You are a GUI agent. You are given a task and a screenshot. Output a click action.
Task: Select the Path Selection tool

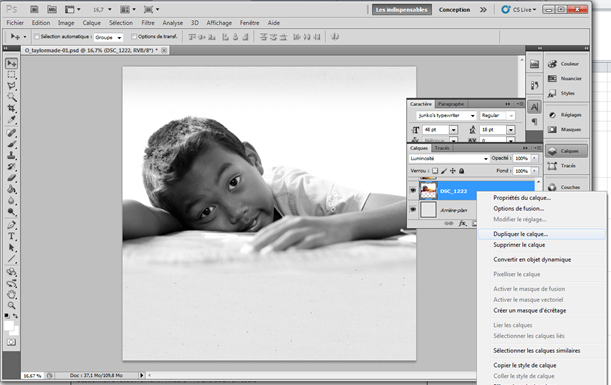click(11, 248)
